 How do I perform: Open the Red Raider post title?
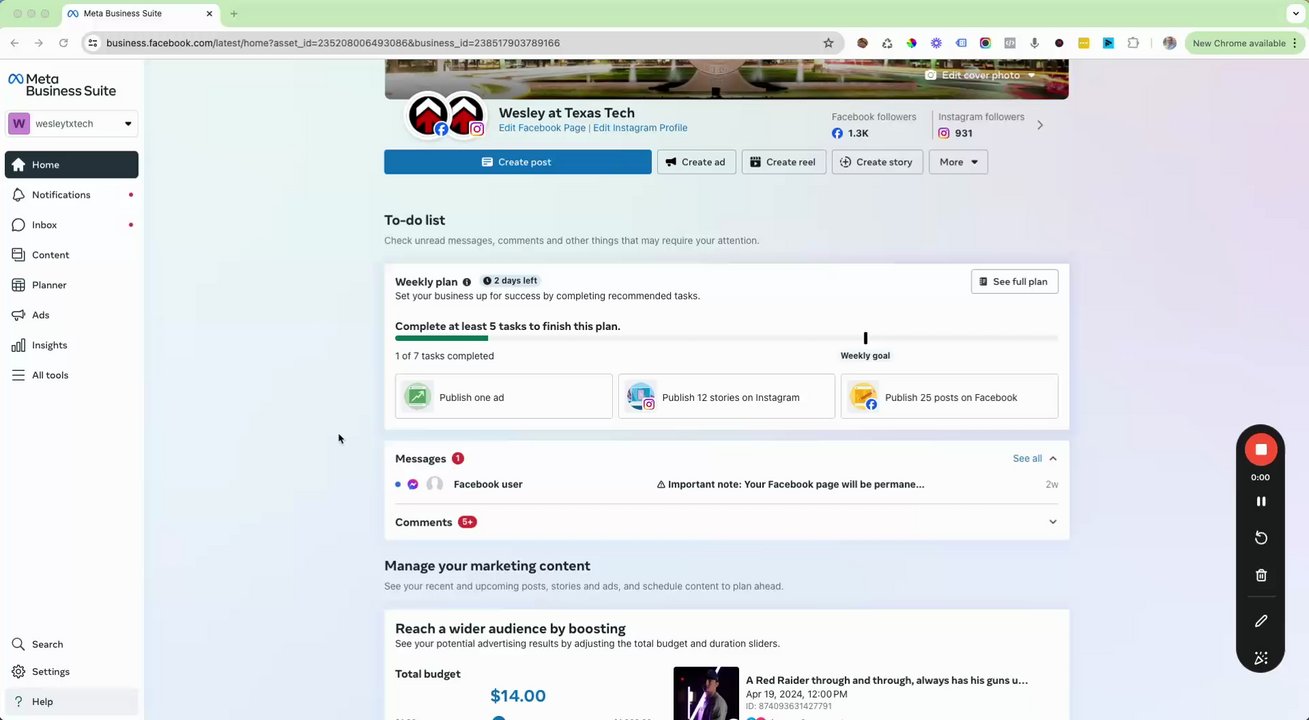(x=887, y=680)
